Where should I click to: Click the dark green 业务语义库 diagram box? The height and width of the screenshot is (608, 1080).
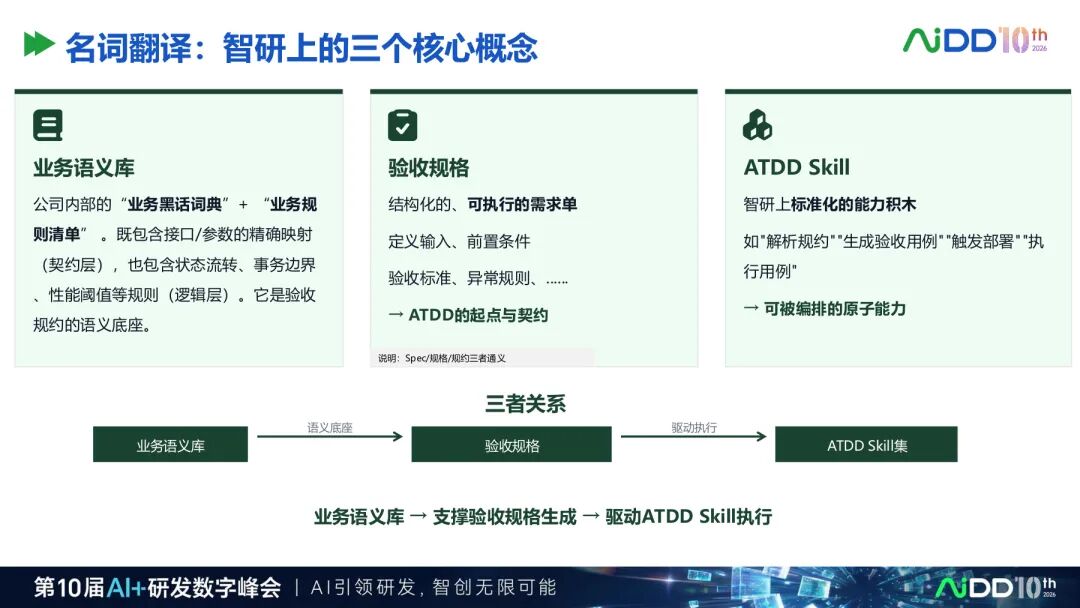[x=170, y=444]
